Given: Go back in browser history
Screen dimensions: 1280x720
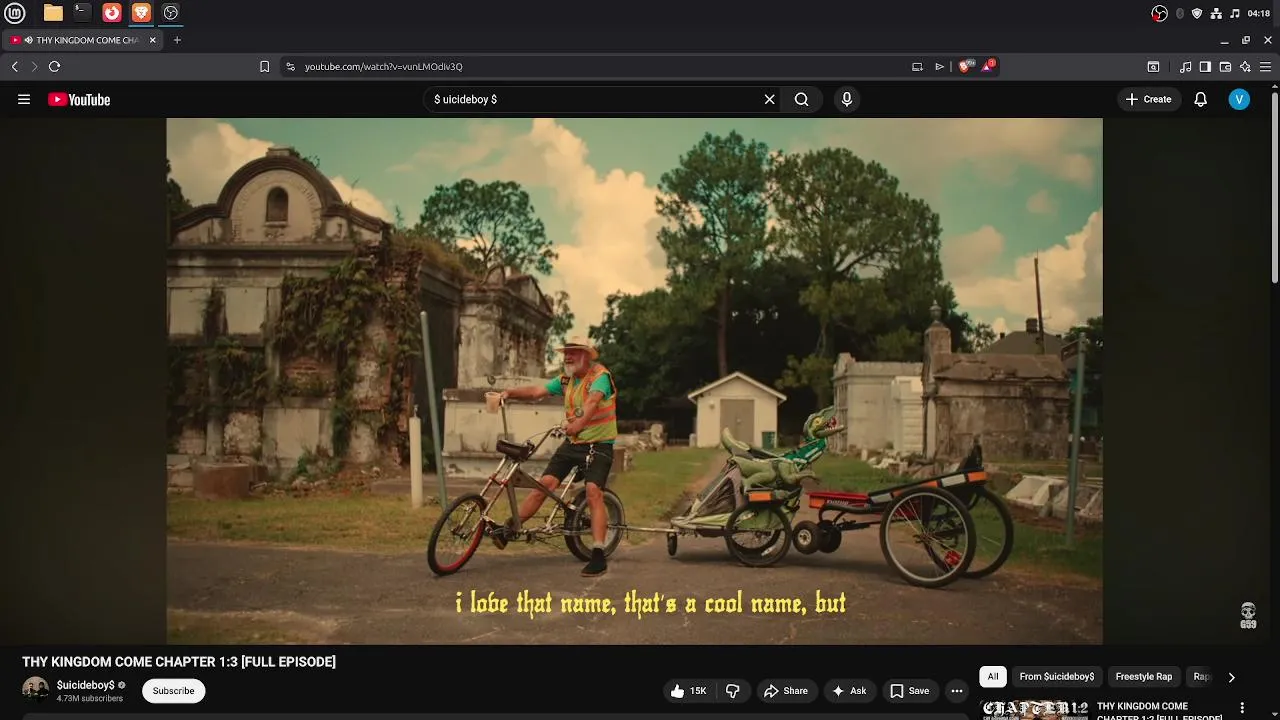Looking at the screenshot, I should click(x=14, y=66).
